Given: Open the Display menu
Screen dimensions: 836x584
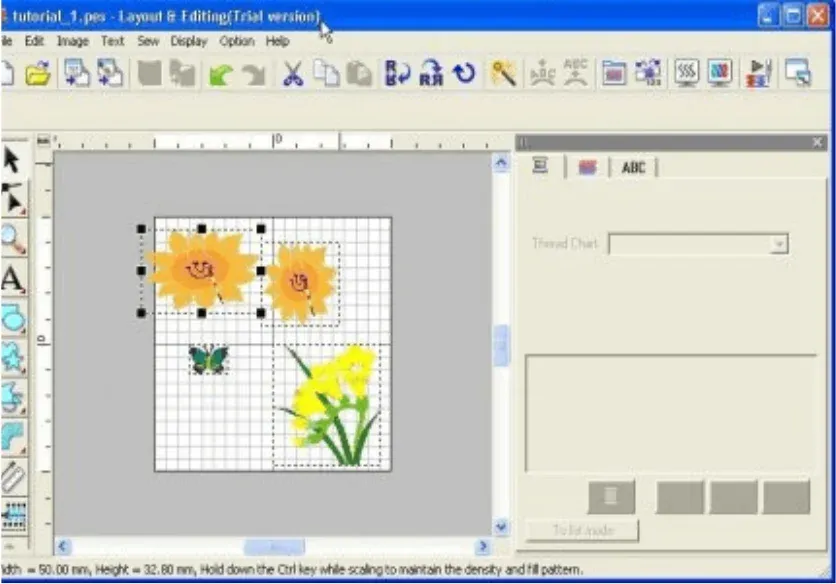Looking at the screenshot, I should tap(189, 41).
